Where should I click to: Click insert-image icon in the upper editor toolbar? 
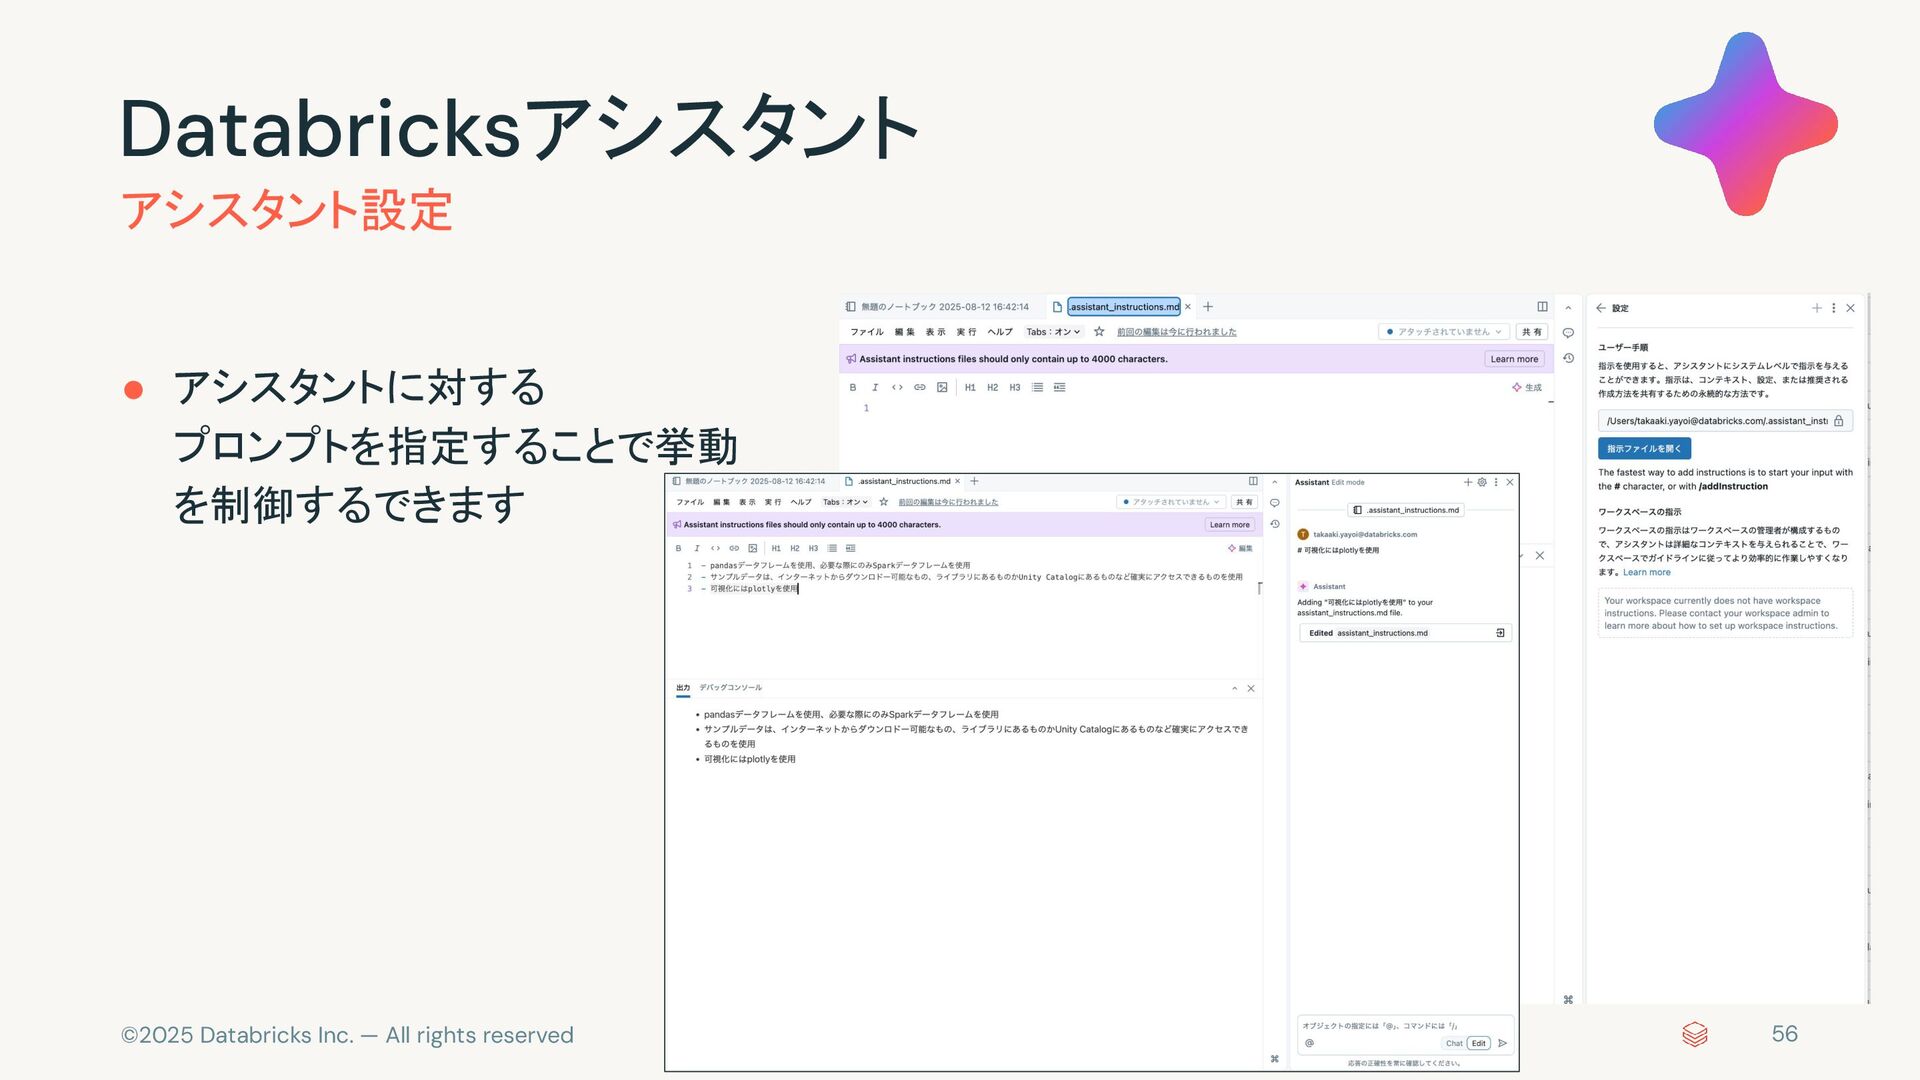(x=942, y=388)
